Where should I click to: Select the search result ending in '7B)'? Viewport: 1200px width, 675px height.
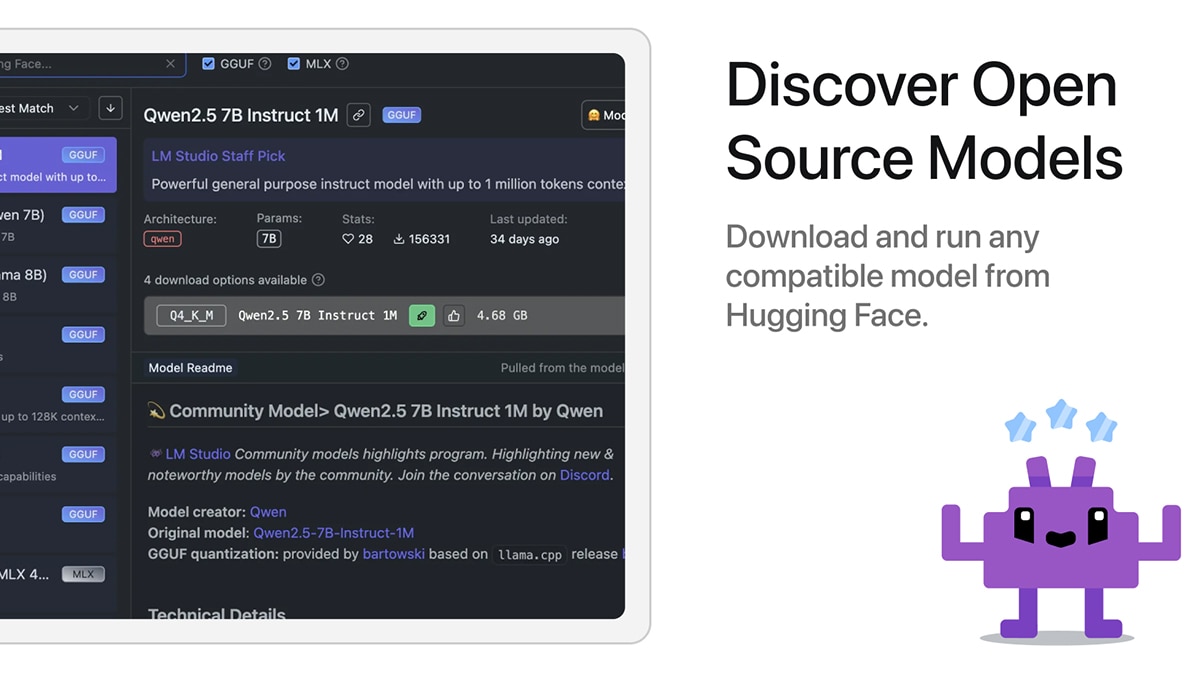point(58,225)
